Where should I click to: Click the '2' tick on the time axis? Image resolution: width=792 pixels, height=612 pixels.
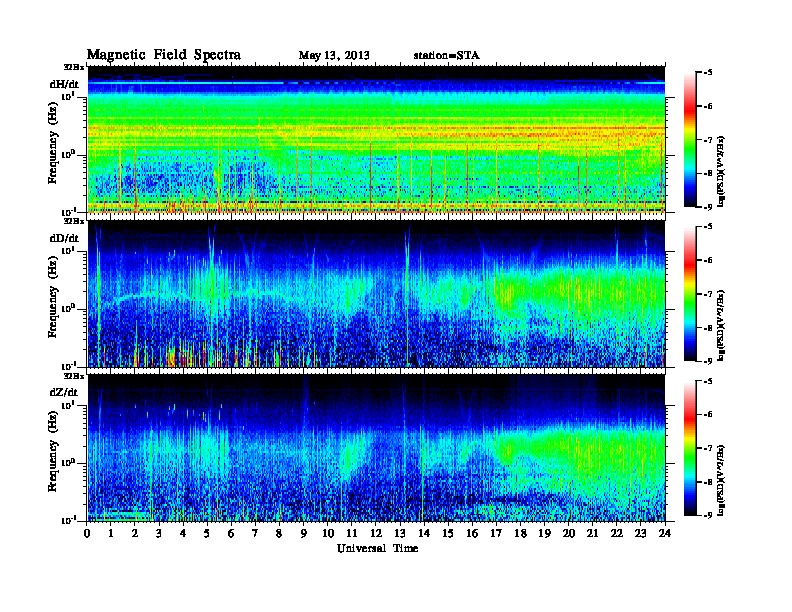(x=135, y=534)
